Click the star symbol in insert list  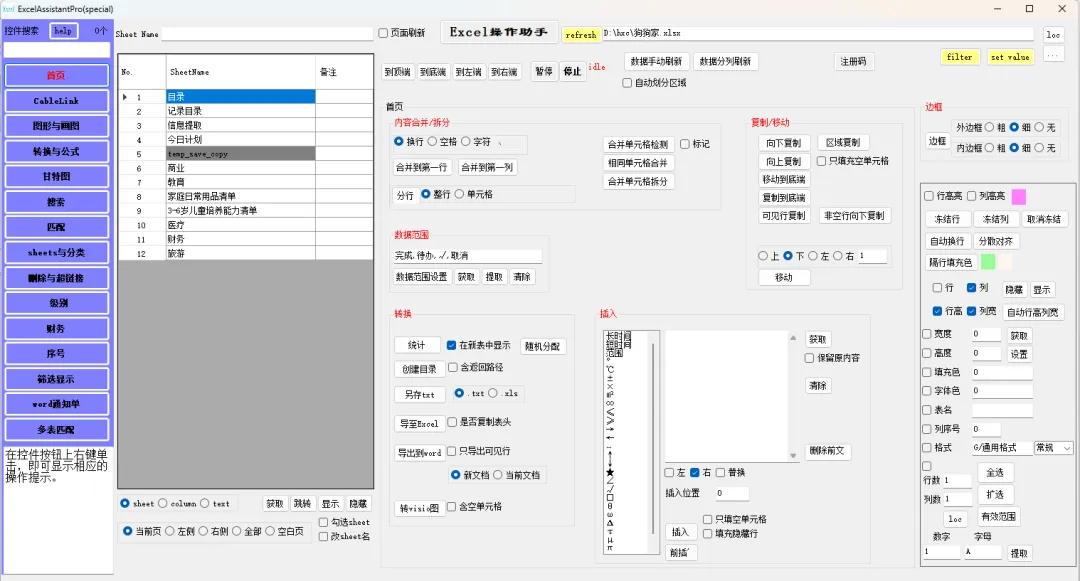(610, 472)
